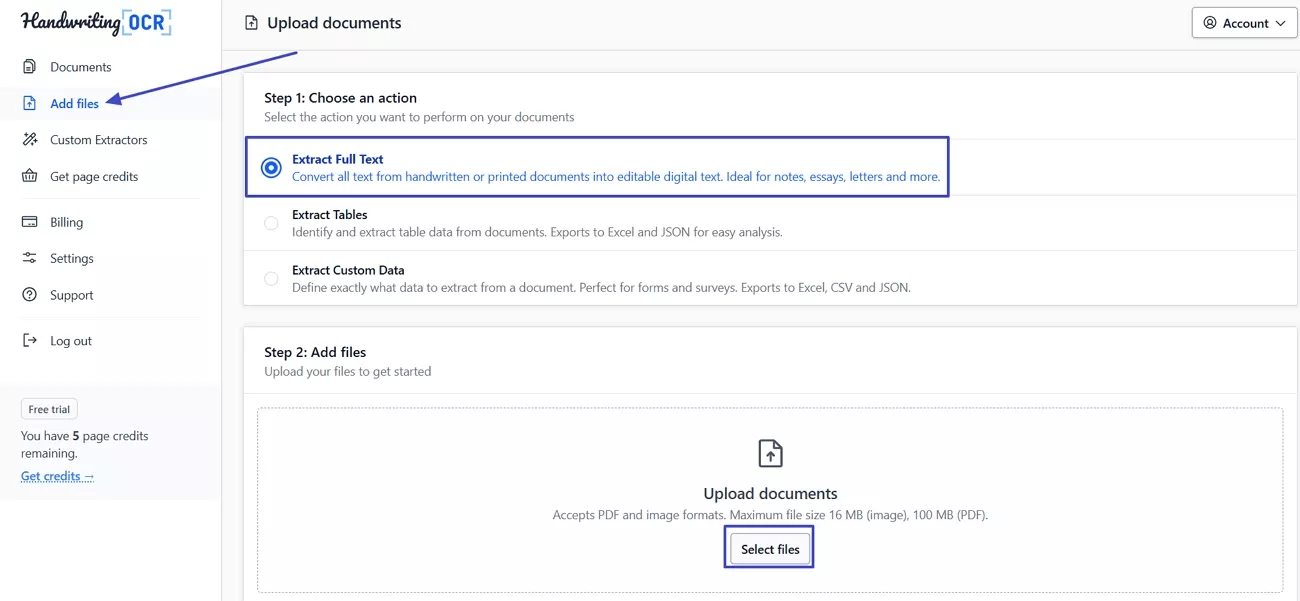Click the Log out arrow icon
Image resolution: width=1300 pixels, height=601 pixels.
(x=30, y=340)
